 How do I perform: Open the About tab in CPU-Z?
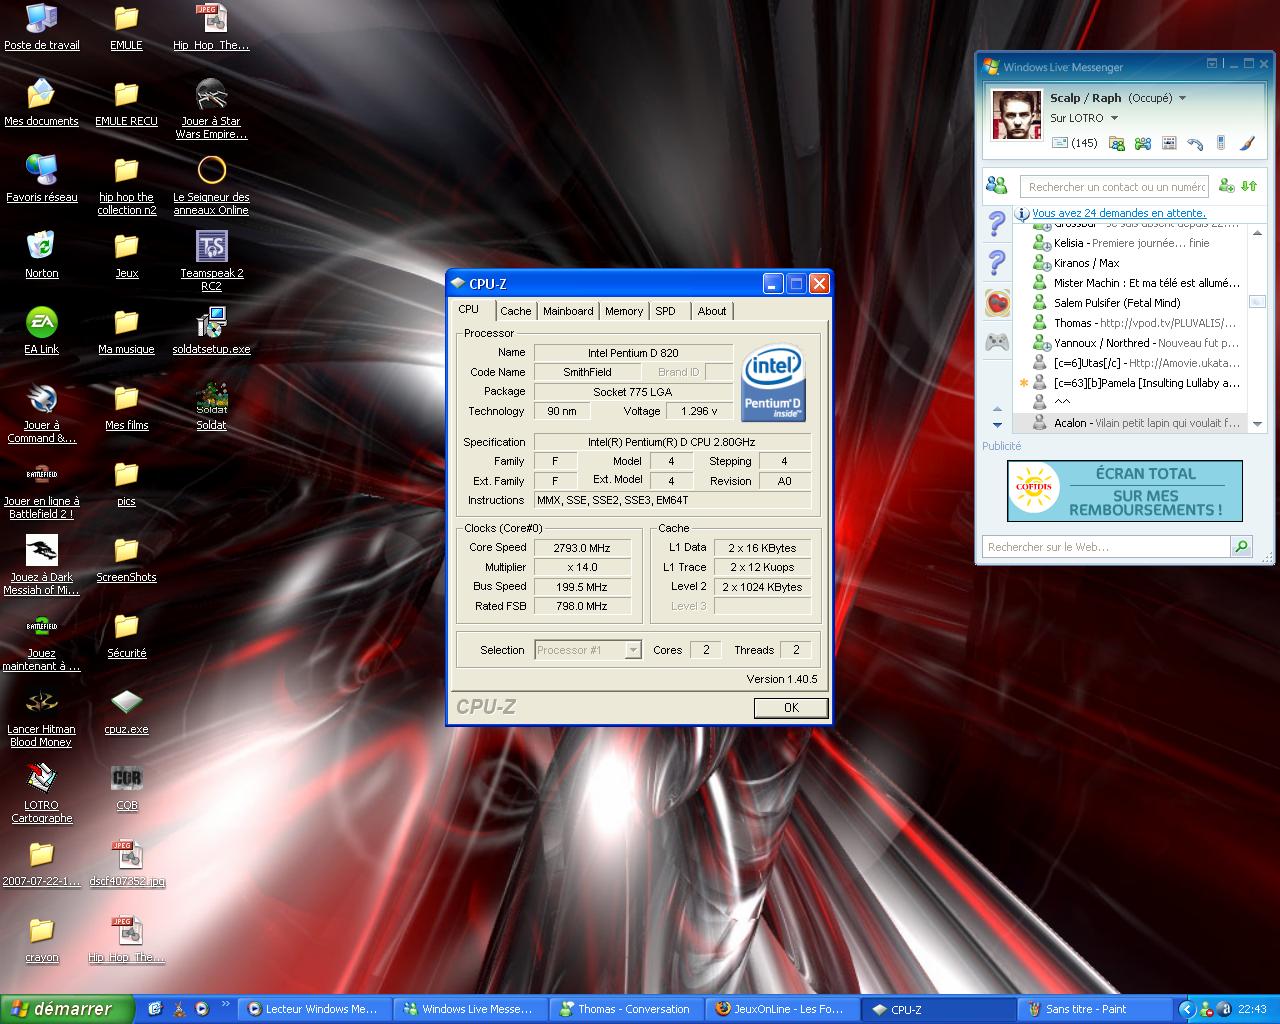click(712, 311)
